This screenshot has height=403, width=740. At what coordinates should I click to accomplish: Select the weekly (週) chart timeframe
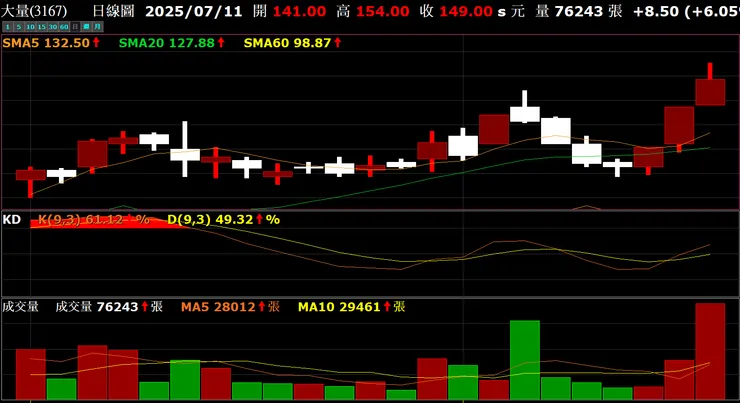point(86,27)
